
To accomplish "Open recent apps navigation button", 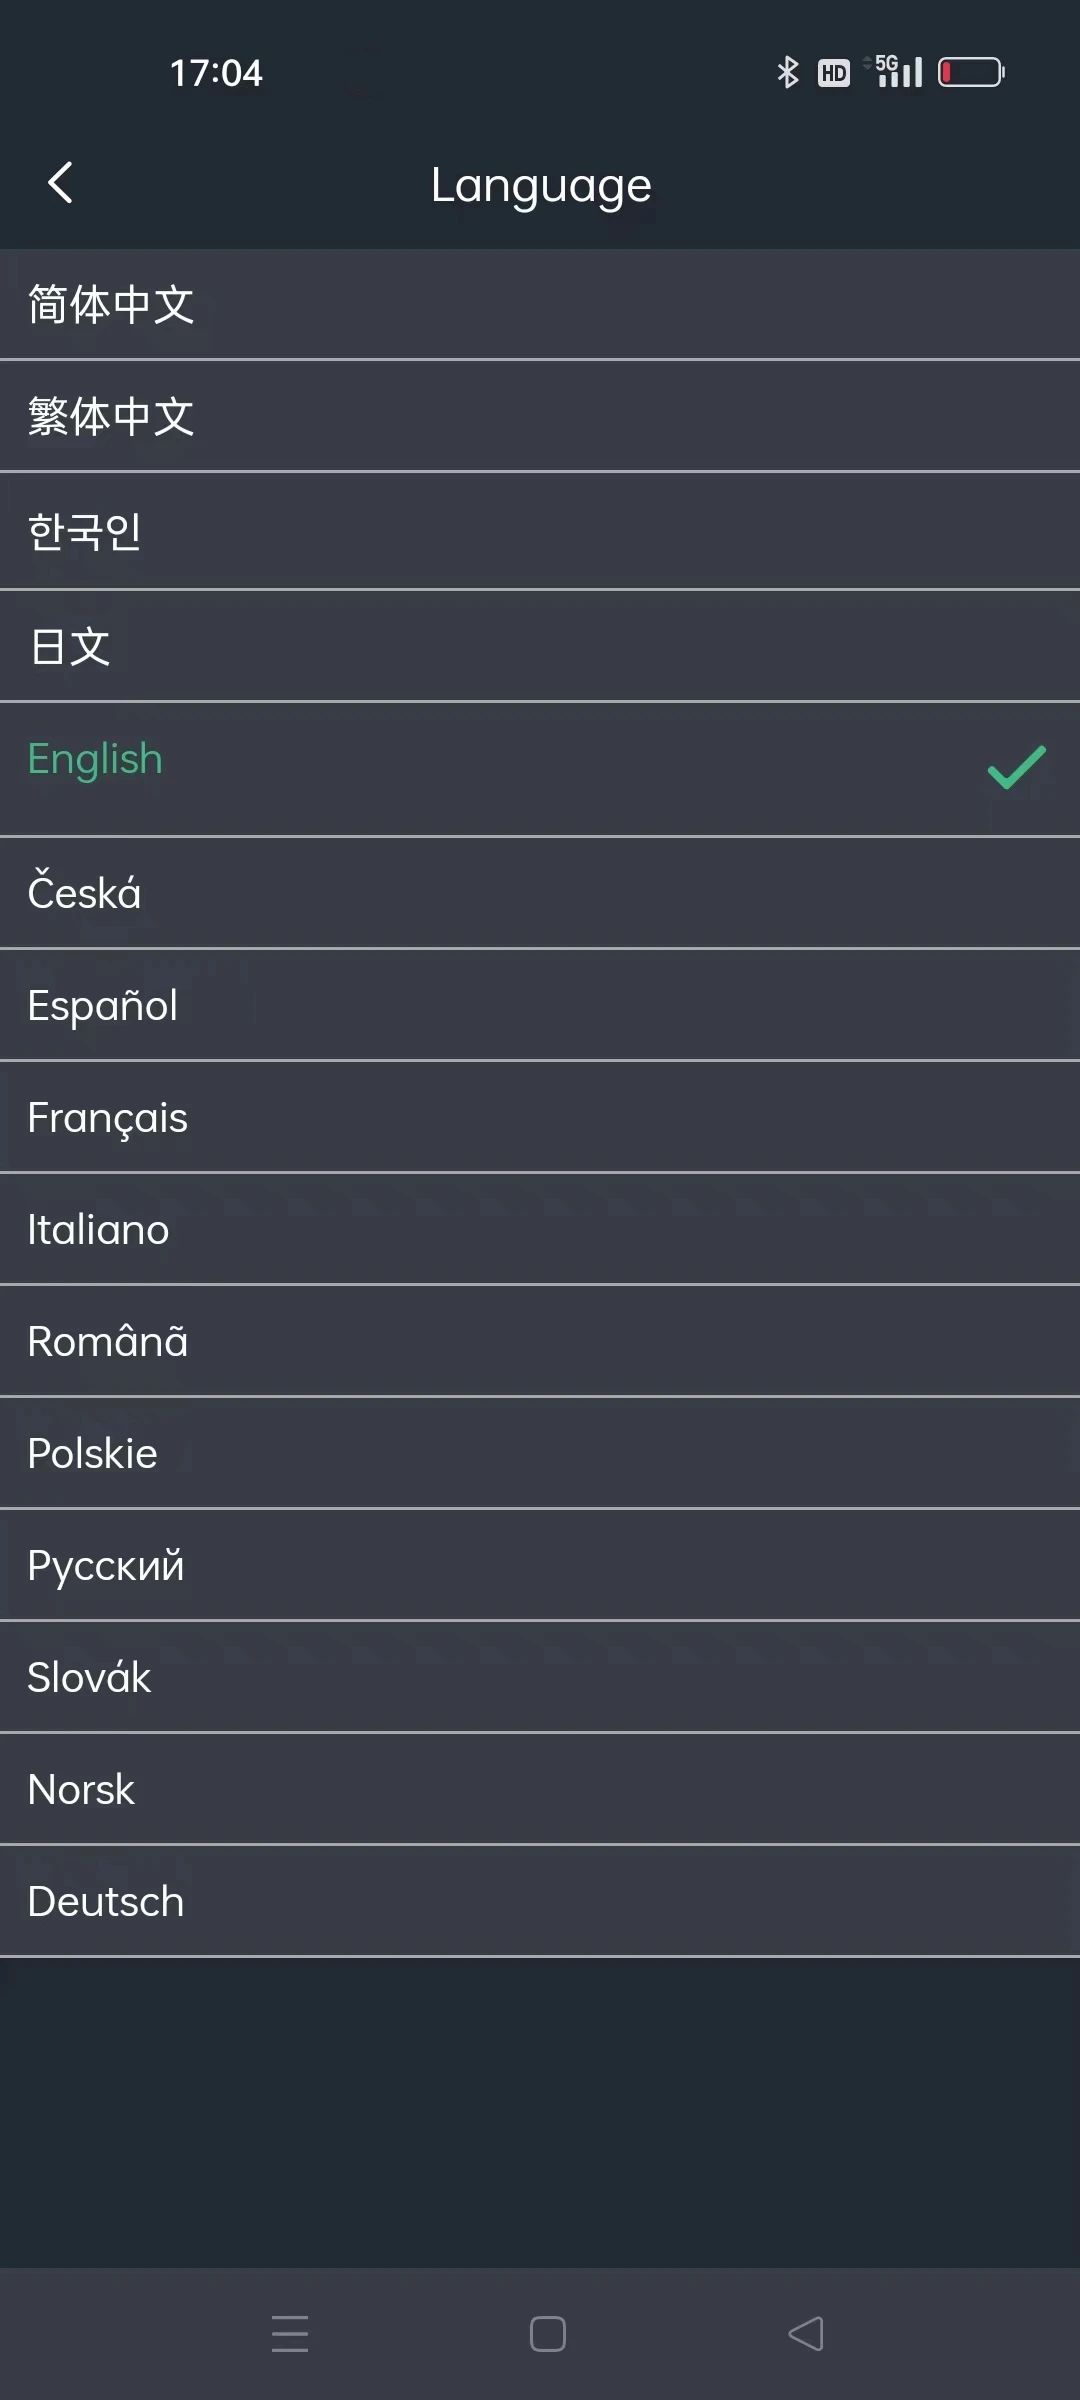I will click(290, 2333).
